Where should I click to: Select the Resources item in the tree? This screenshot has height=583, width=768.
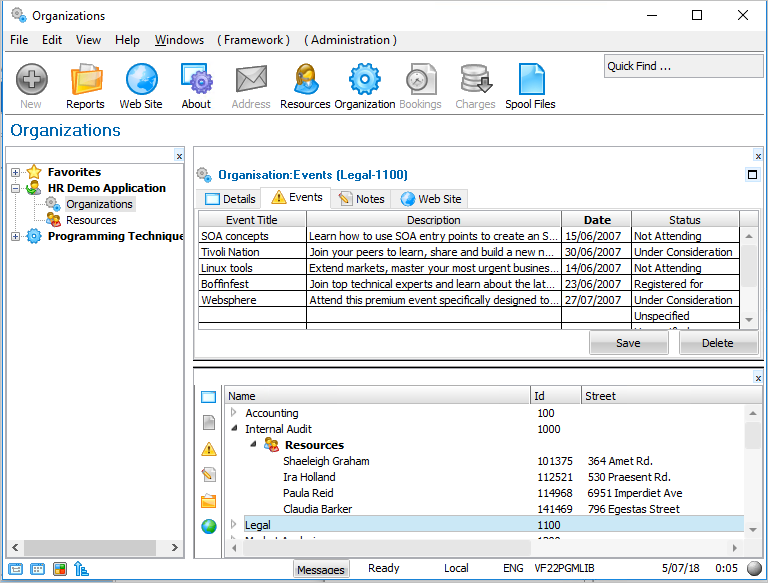(x=91, y=220)
